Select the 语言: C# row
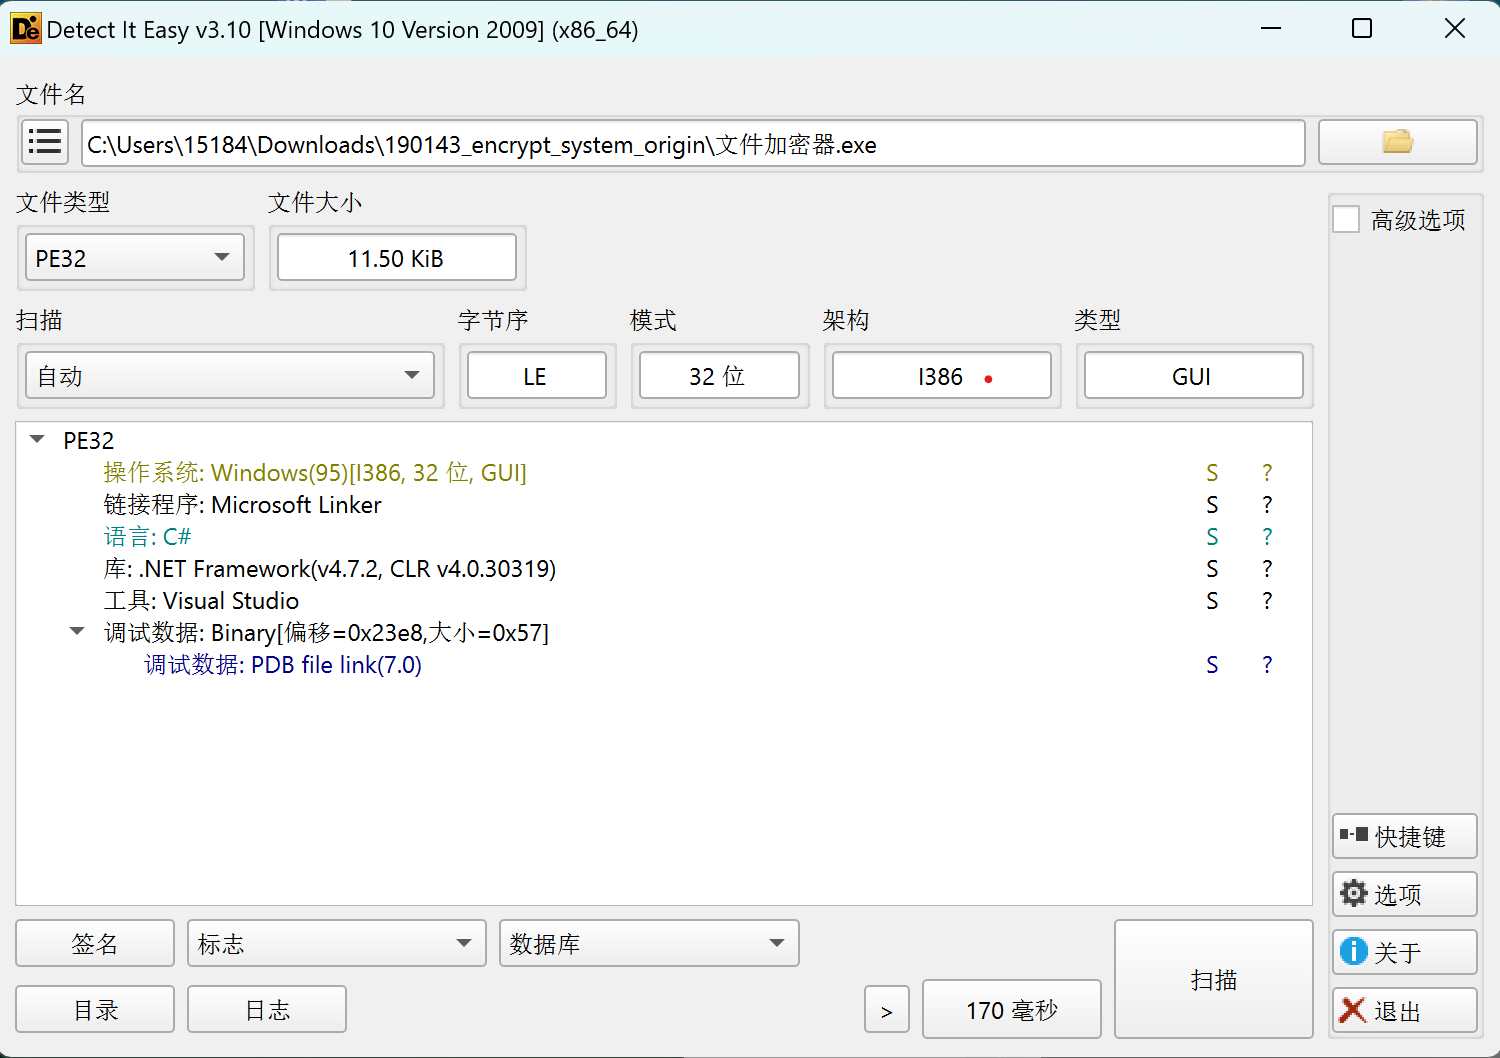Viewport: 1500px width, 1058px height. [x=664, y=536]
